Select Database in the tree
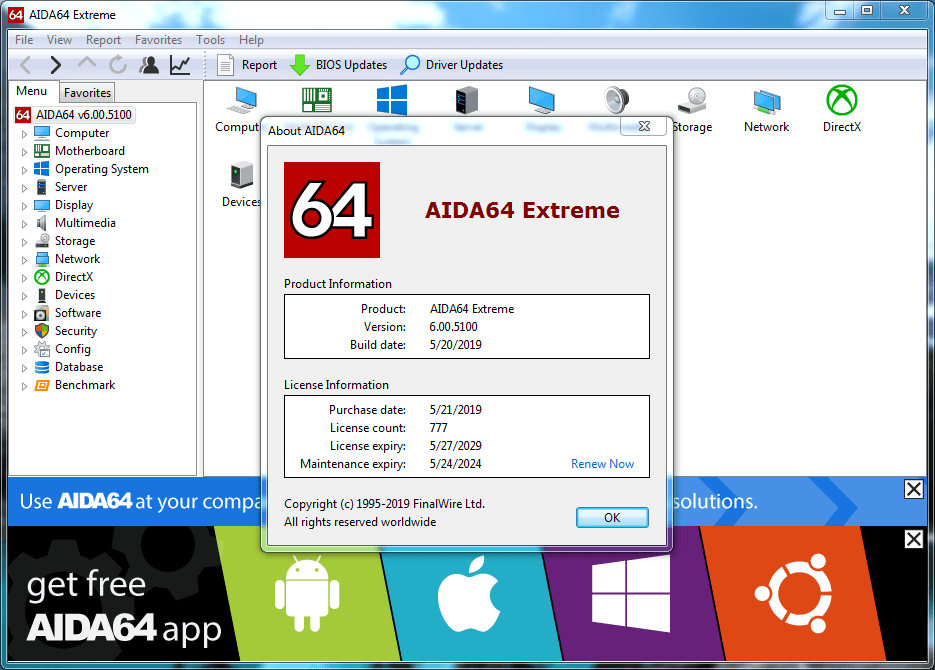Image resolution: width=935 pixels, height=670 pixels. point(79,367)
